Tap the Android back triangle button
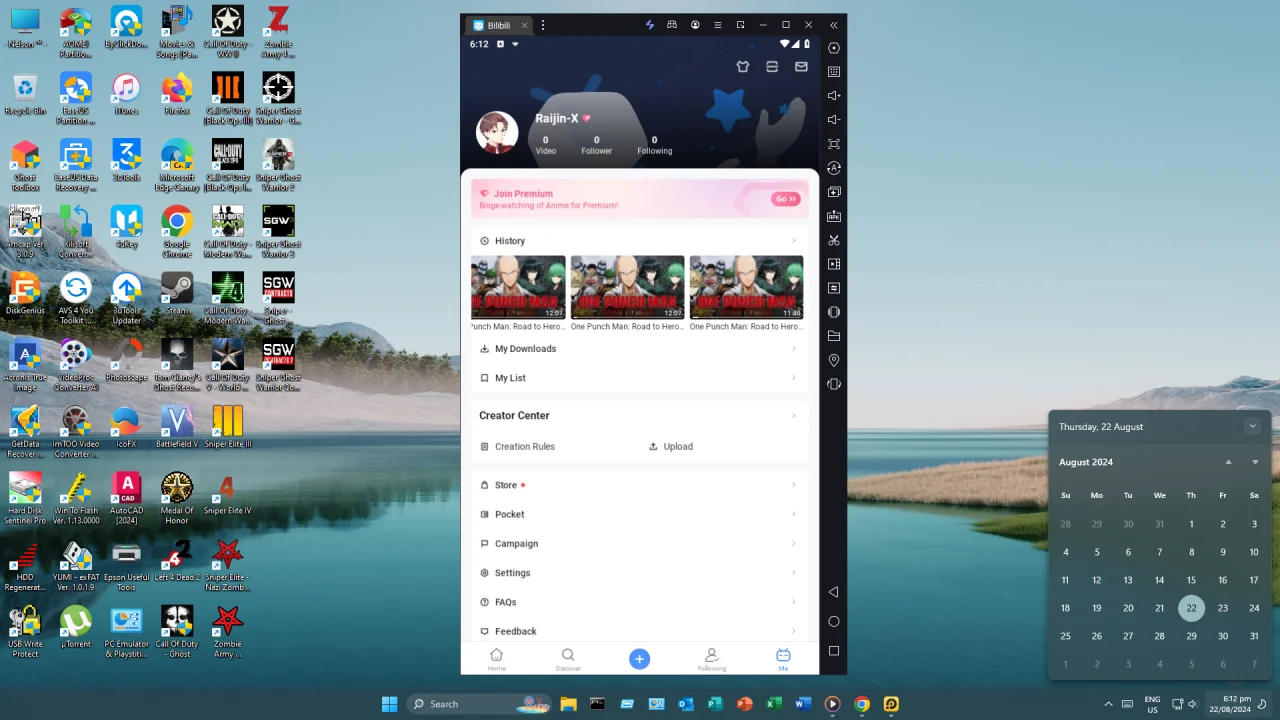Screen dimensions: 1280x720 [x=834, y=592]
